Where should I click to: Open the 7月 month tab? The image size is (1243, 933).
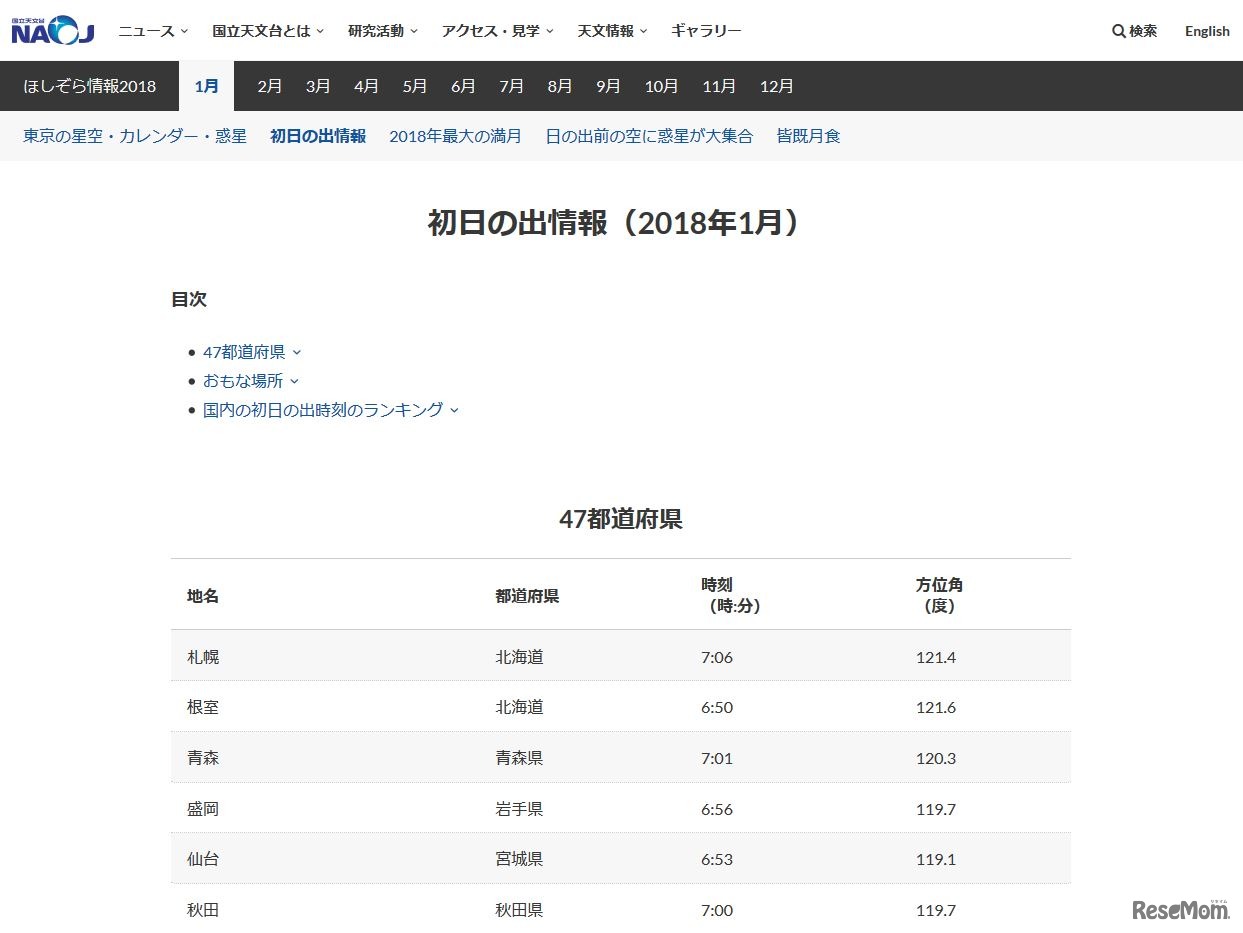tap(511, 86)
